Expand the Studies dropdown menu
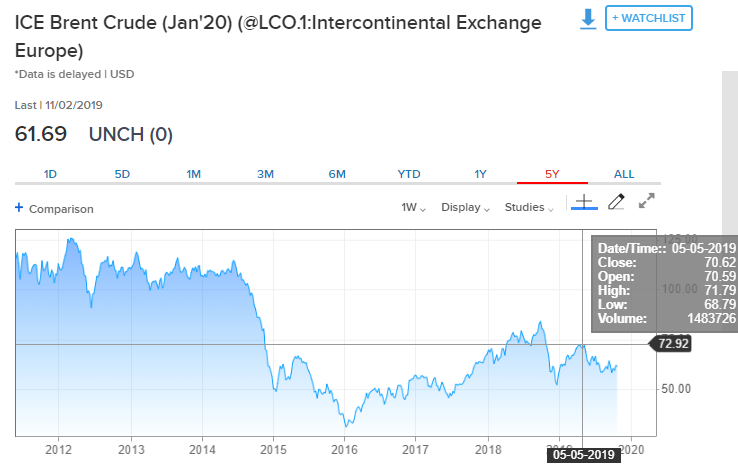 pyautogui.click(x=529, y=208)
